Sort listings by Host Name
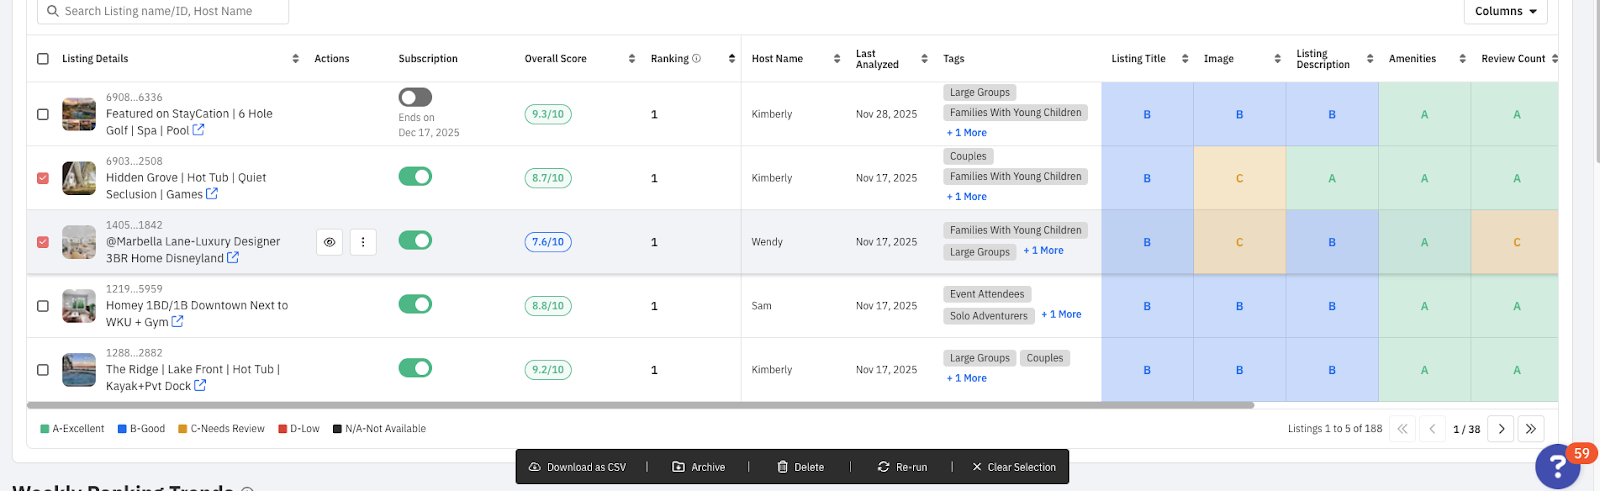 837,59
